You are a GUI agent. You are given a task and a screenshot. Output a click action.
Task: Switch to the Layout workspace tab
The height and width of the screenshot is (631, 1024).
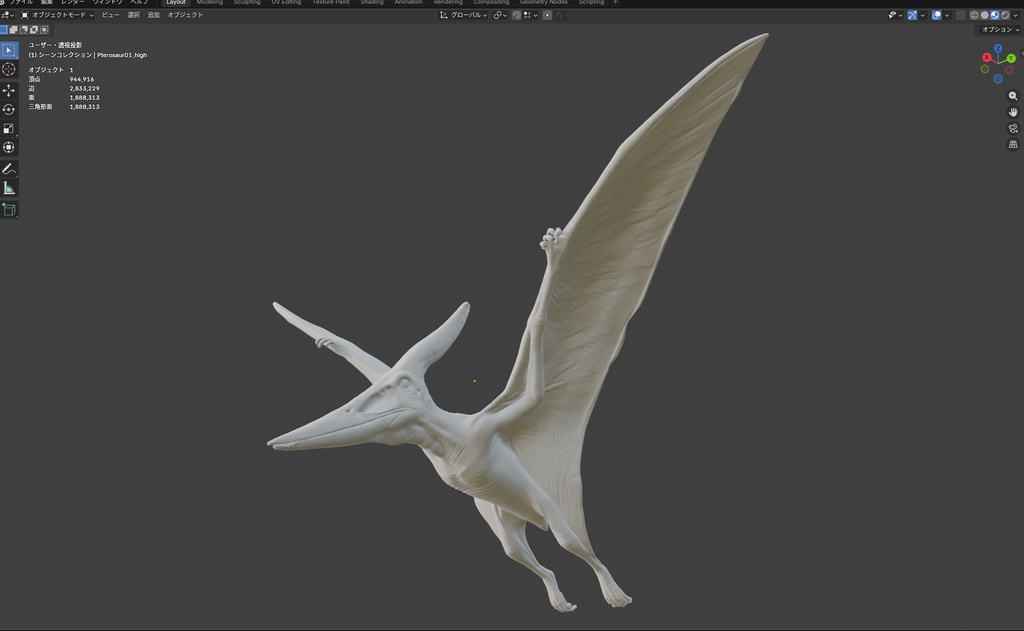176,3
